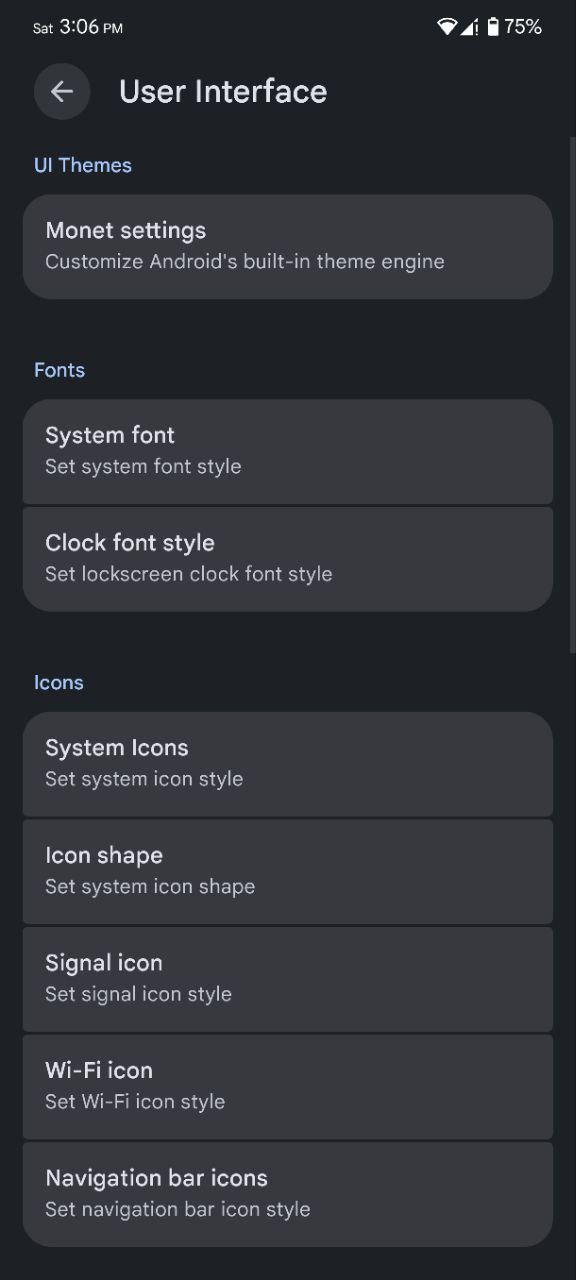
Task: Open Monet settings
Action: [288, 246]
